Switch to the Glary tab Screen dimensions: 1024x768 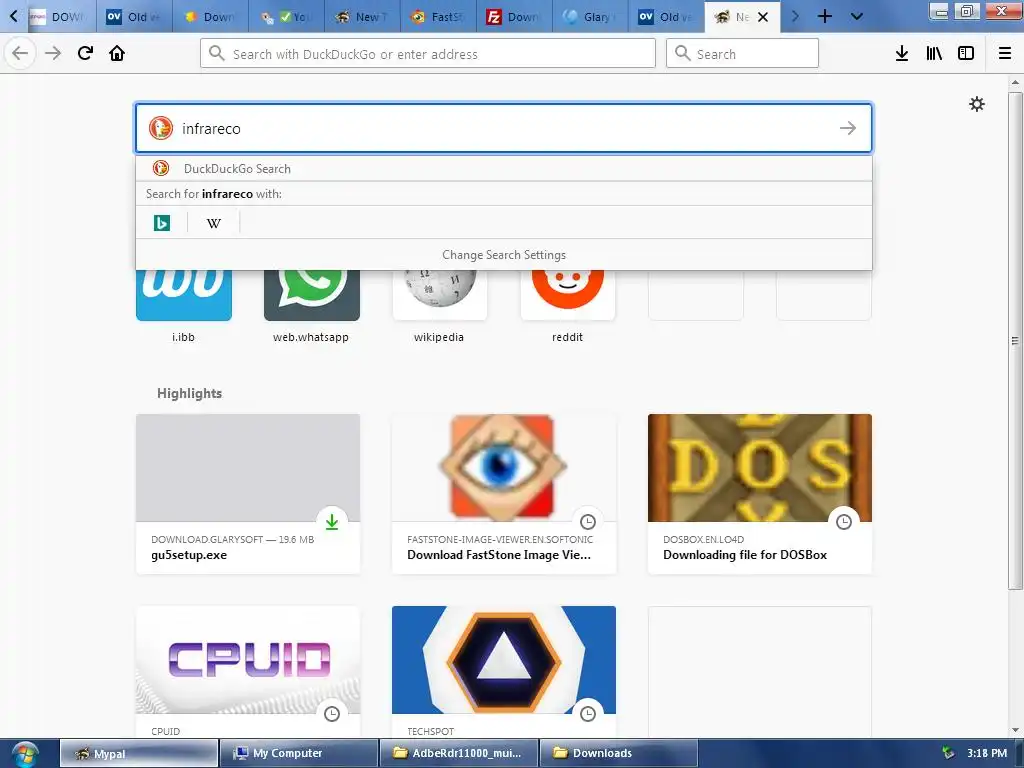coord(590,17)
